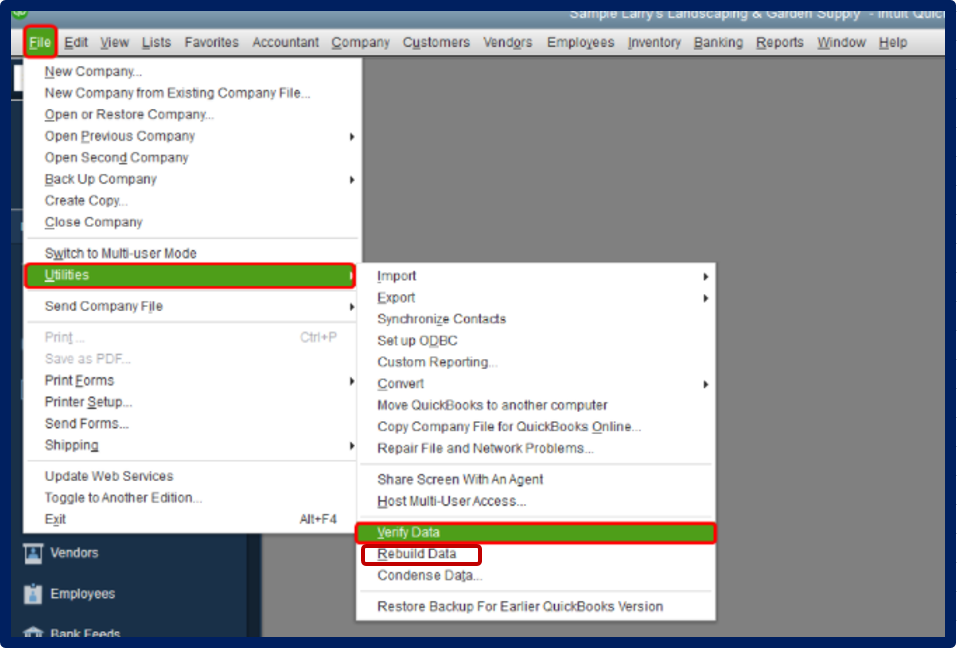Viewport: 957px width, 648px height.
Task: Click the Vendors sidebar icon
Action: click(33, 553)
